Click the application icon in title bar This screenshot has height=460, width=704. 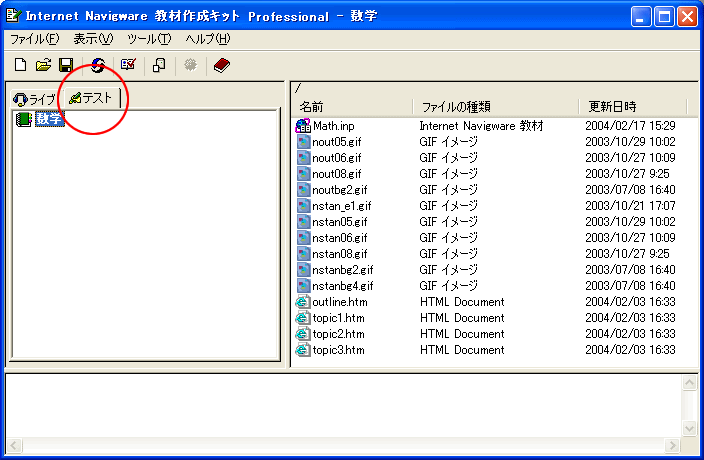13,16
